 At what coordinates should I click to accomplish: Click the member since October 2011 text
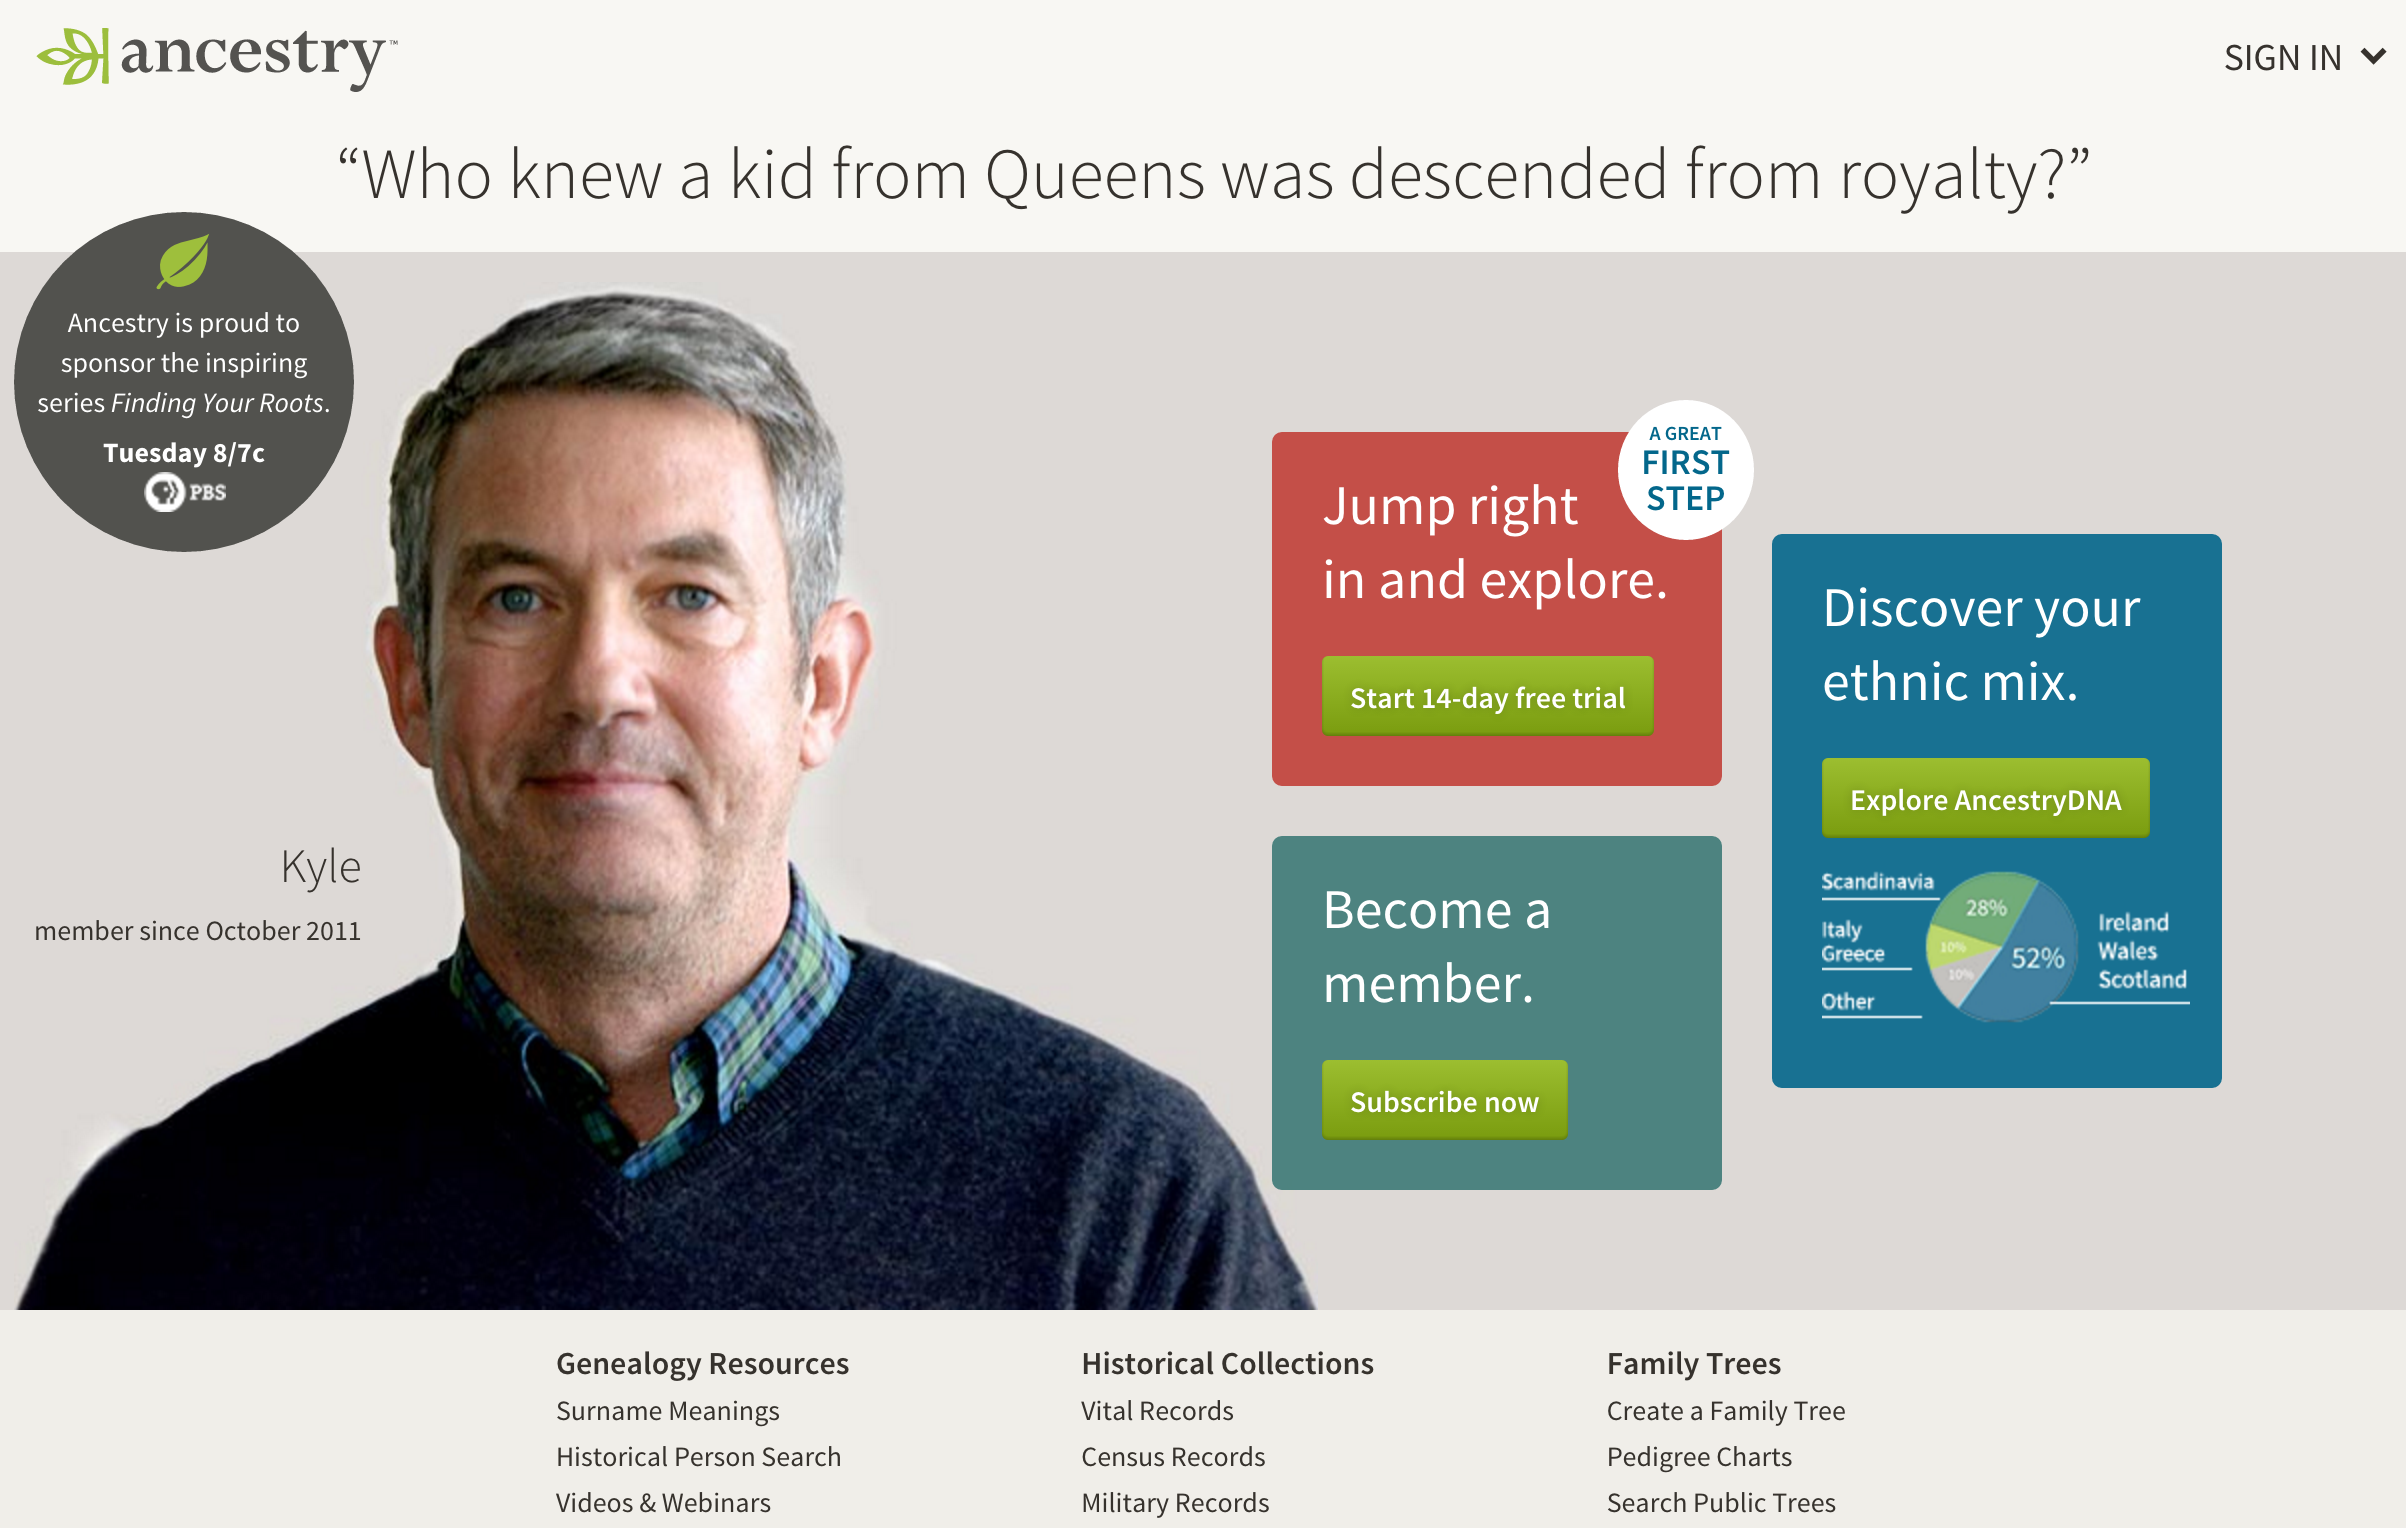(x=197, y=930)
